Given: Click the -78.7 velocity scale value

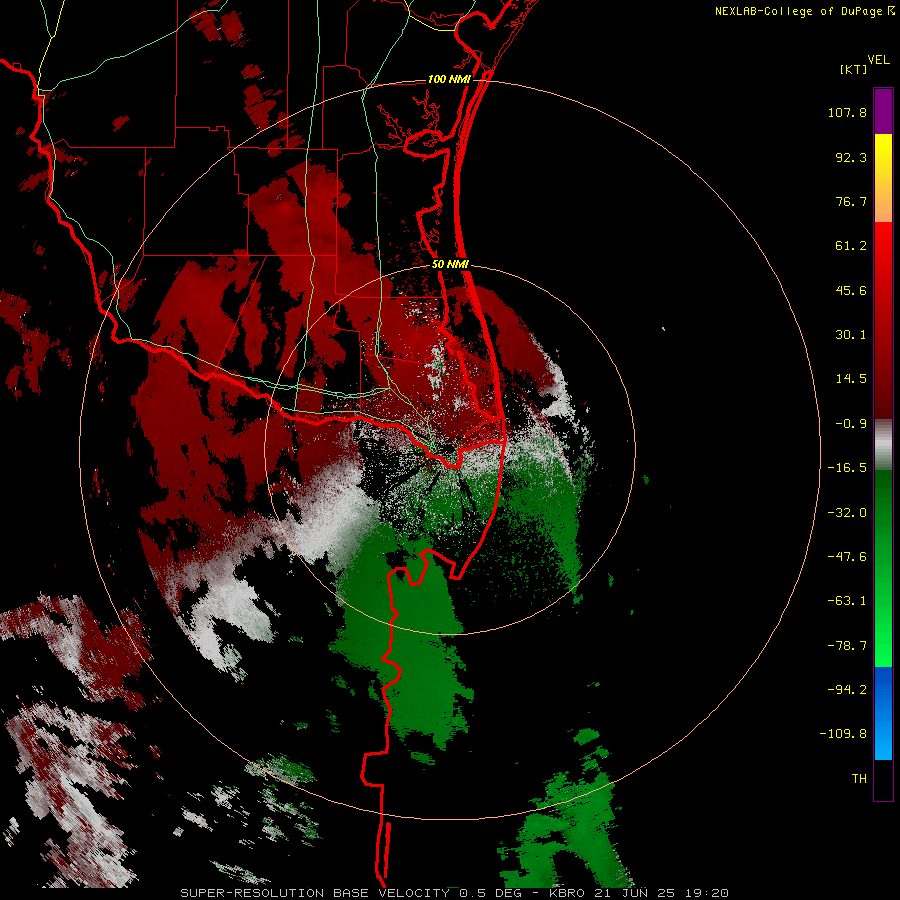Looking at the screenshot, I should (847, 646).
